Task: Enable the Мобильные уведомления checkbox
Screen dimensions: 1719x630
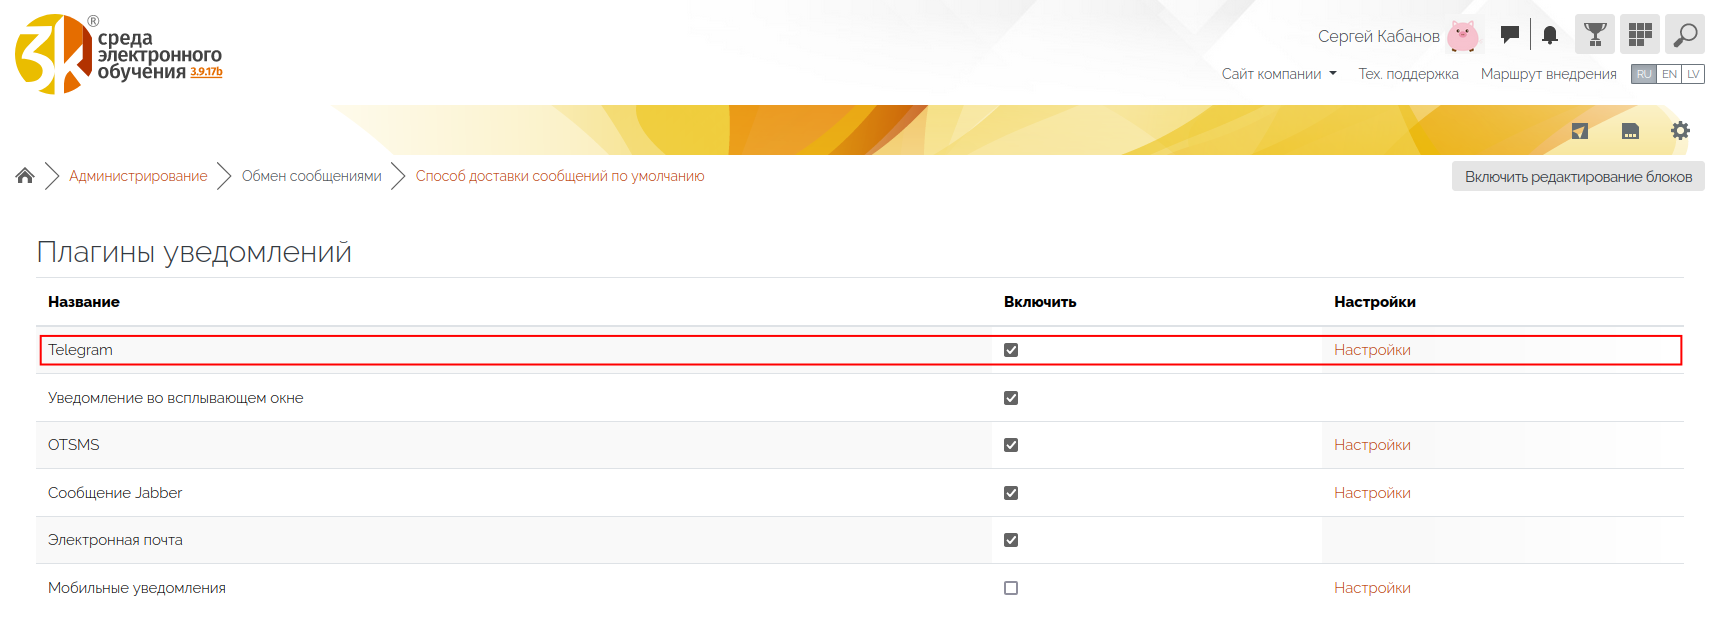Action: click(x=1011, y=588)
